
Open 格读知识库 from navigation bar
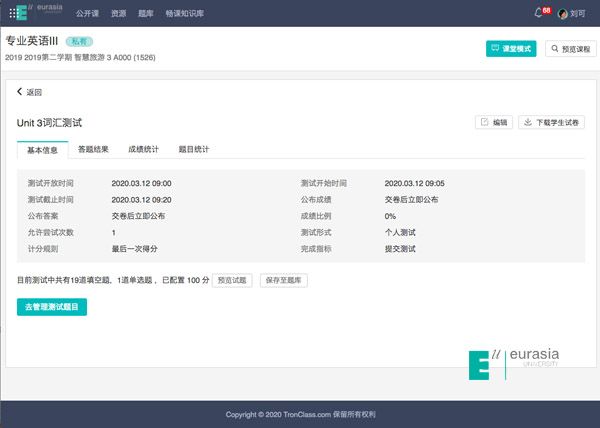[183, 14]
